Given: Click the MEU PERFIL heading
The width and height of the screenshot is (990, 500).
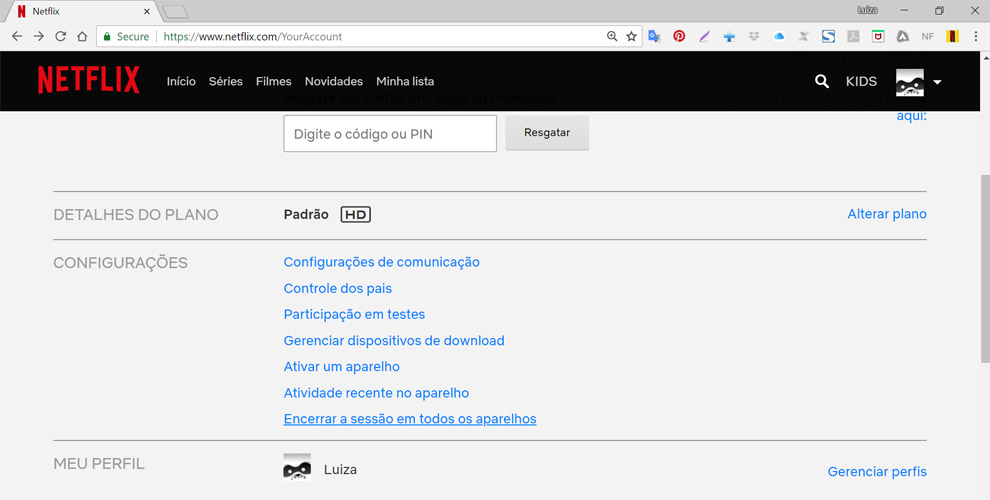Looking at the screenshot, I should click(99, 463).
